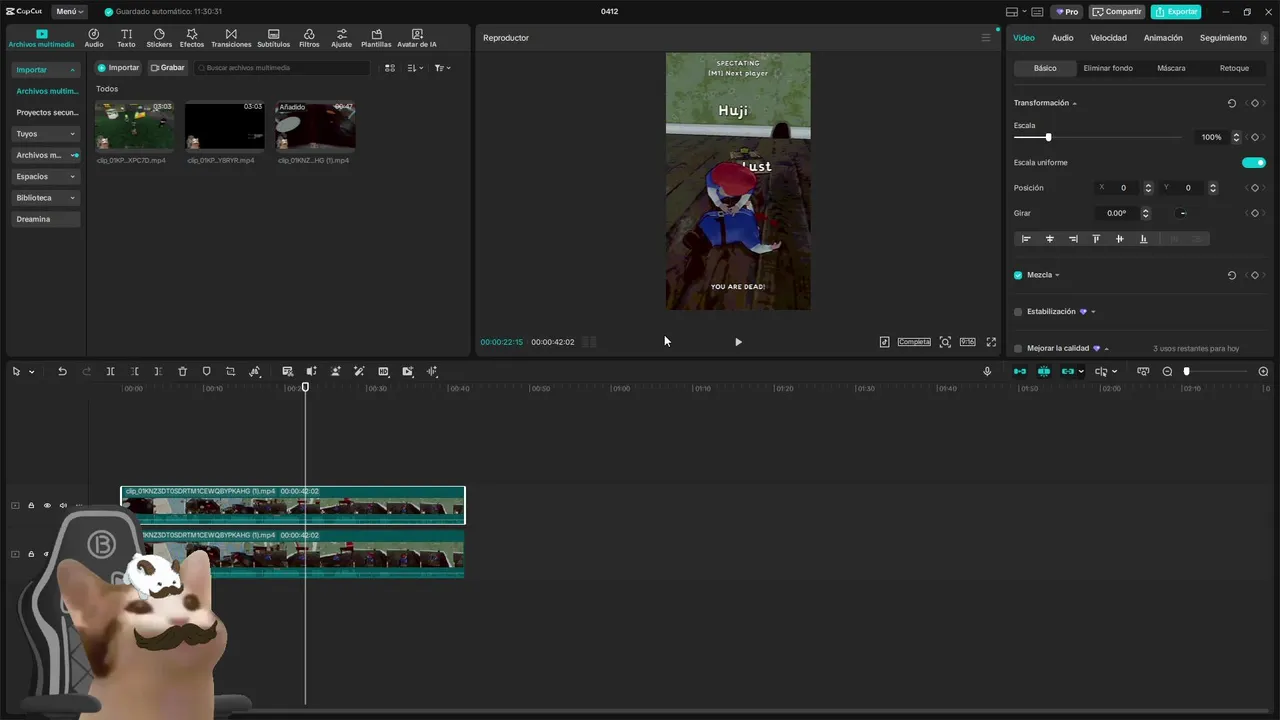Lock the top video track
1280x720 pixels.
pyautogui.click(x=30, y=505)
